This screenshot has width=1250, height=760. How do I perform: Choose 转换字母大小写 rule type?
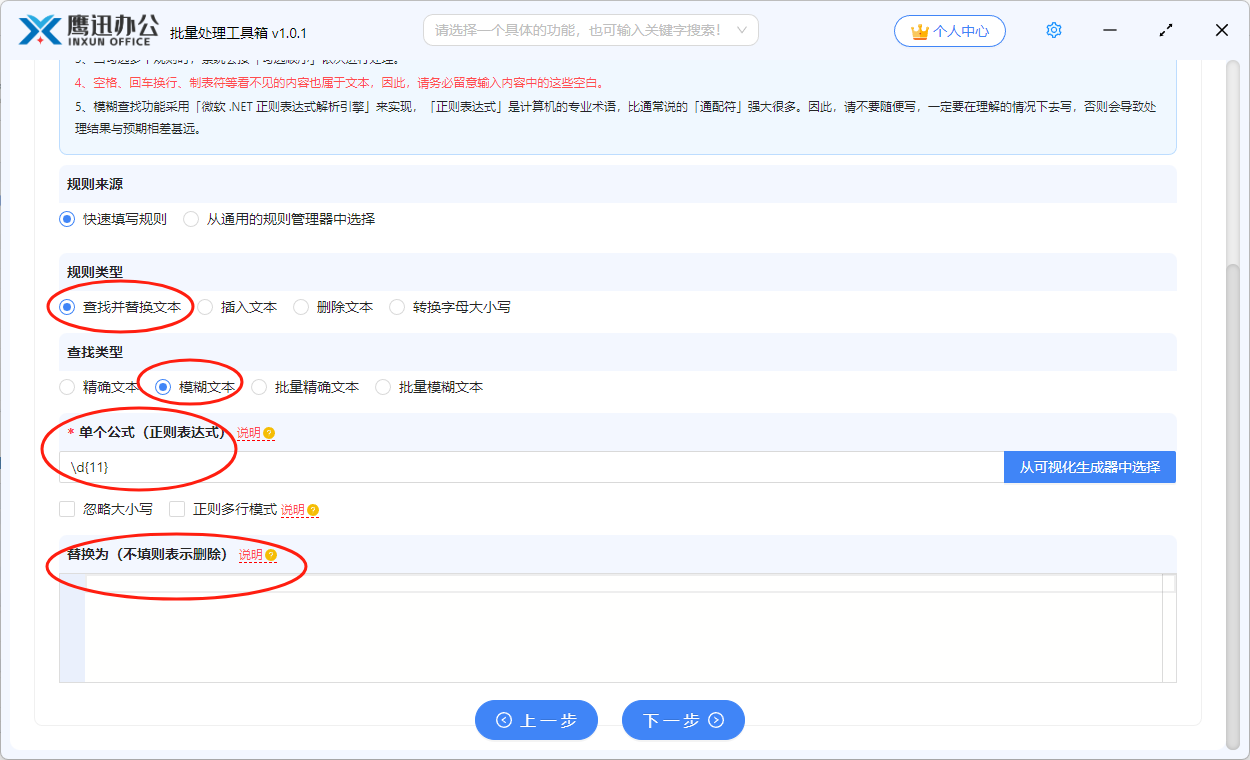[x=450, y=307]
